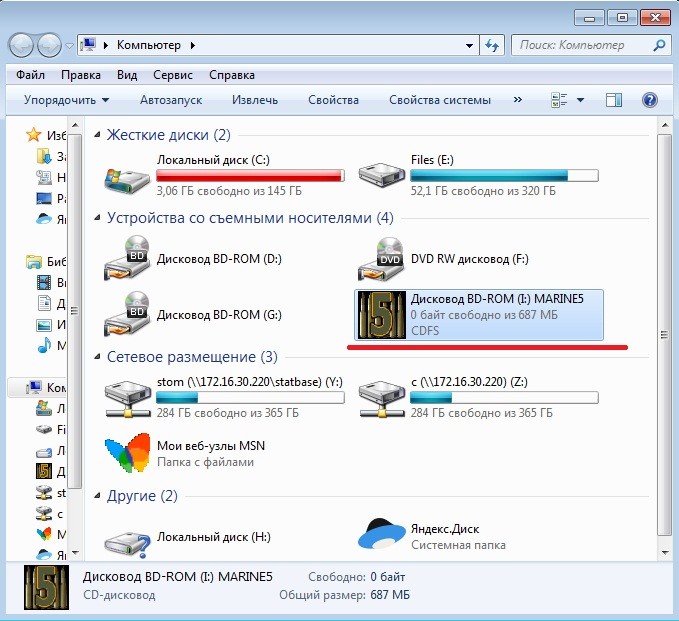Click the Автозапуск toolbar button

click(x=171, y=100)
